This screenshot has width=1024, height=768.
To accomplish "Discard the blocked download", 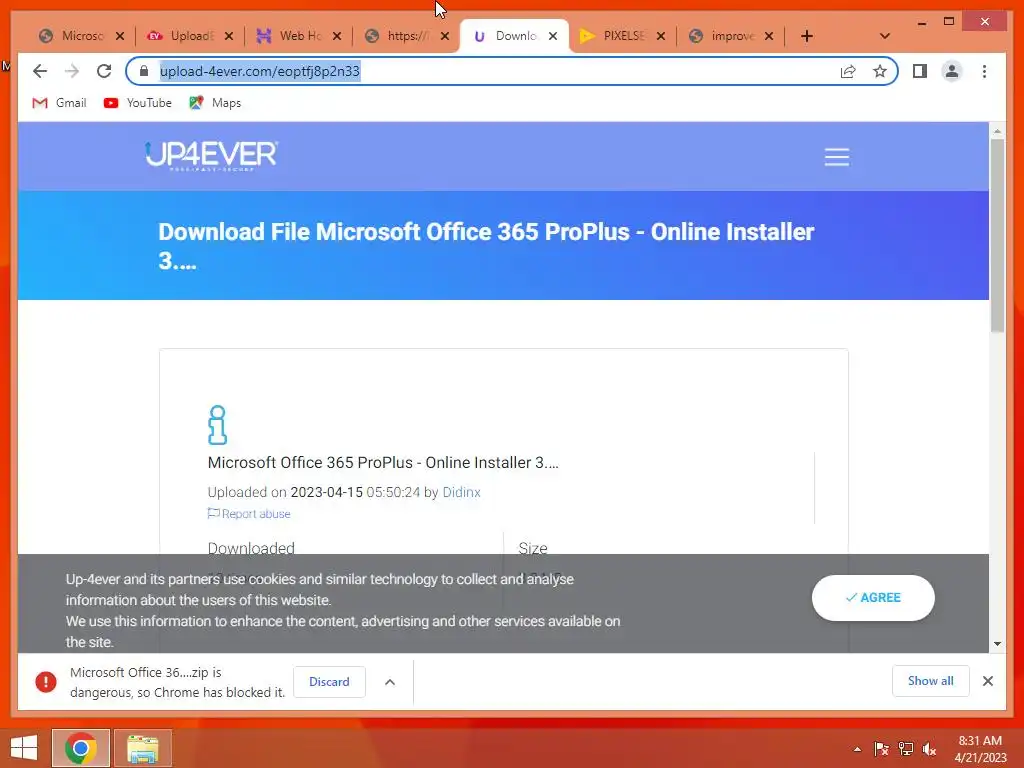I will 329,682.
